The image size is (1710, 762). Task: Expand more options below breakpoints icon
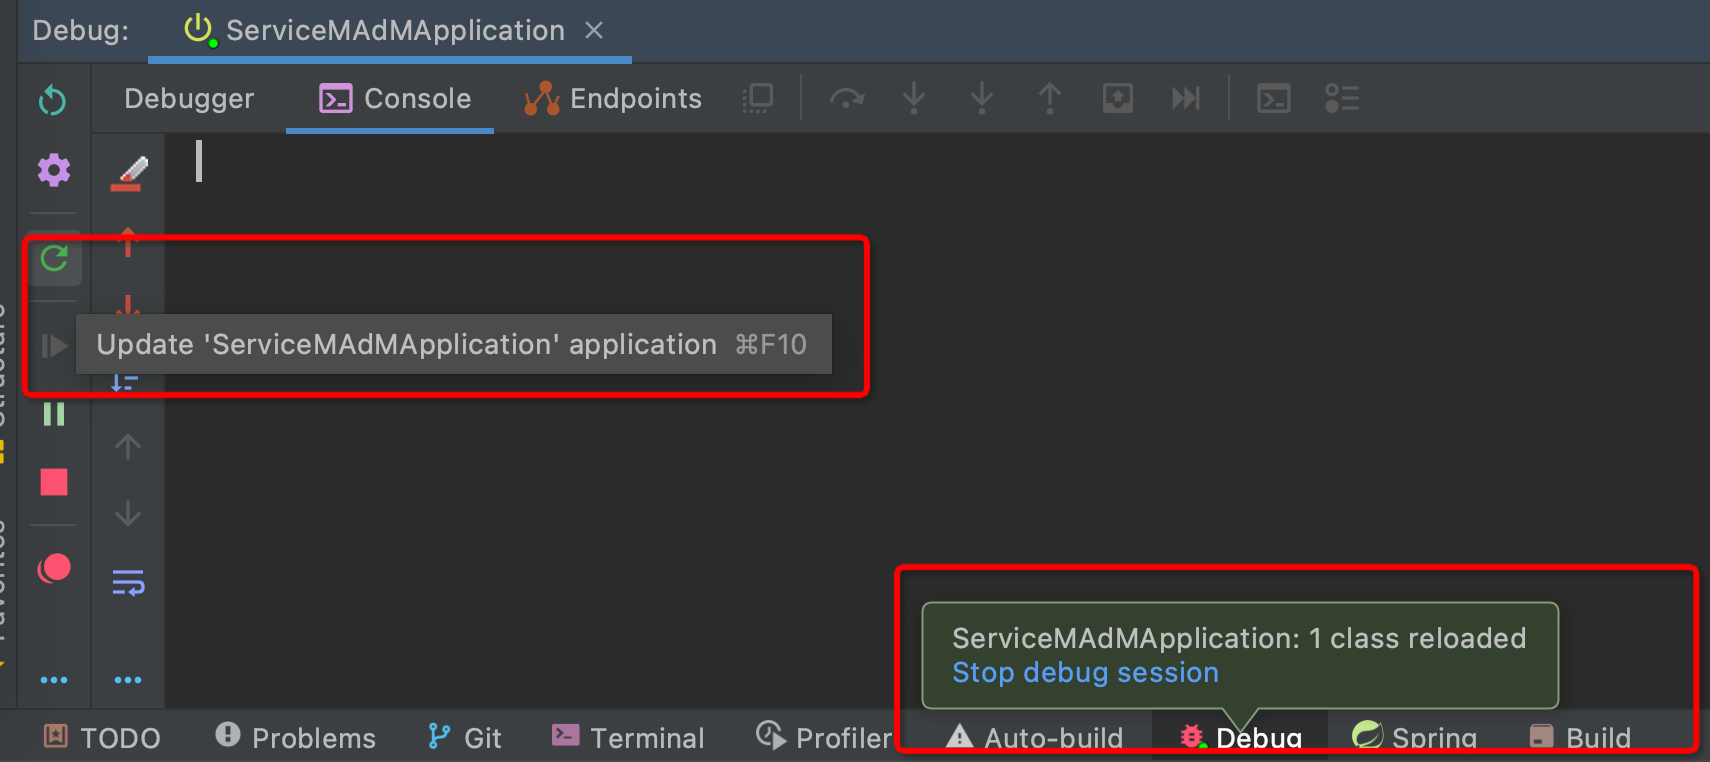pyautogui.click(x=54, y=680)
